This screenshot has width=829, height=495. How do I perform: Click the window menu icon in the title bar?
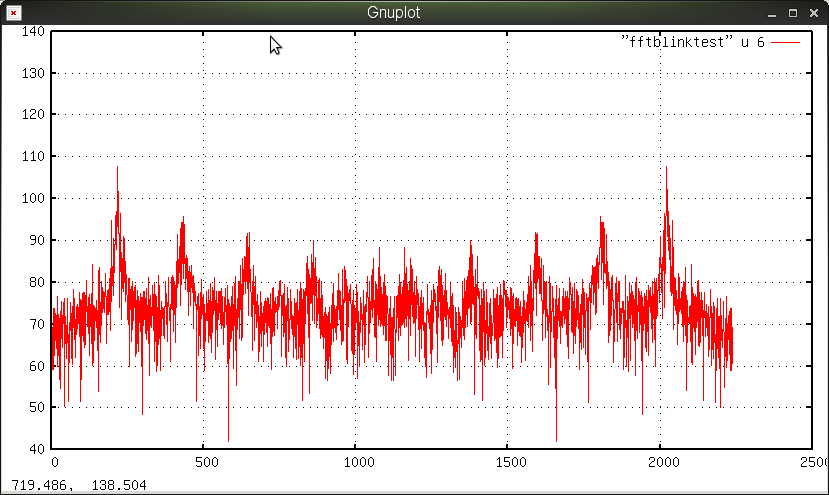(x=12, y=13)
